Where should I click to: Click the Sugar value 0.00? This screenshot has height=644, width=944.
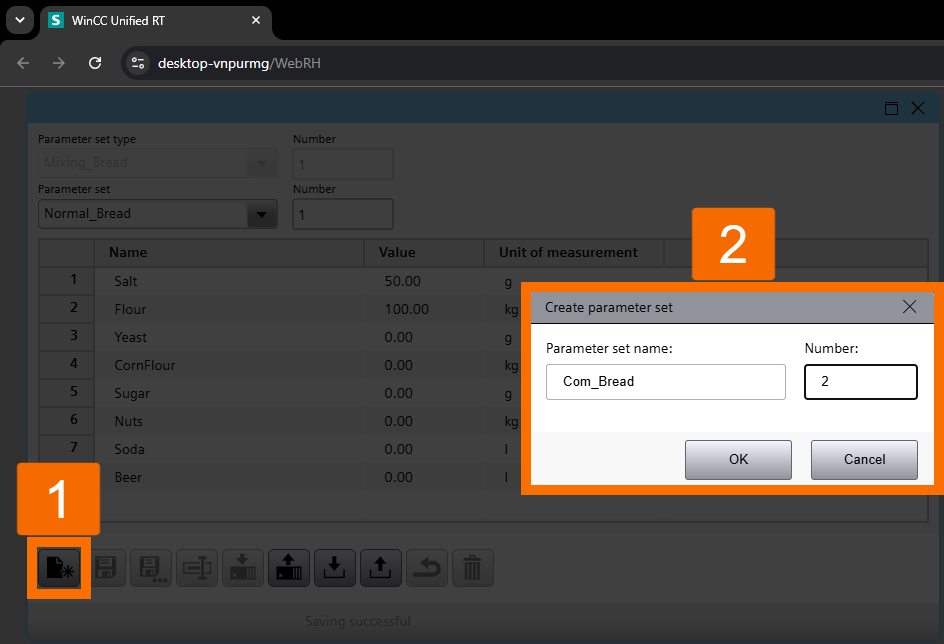pos(398,394)
